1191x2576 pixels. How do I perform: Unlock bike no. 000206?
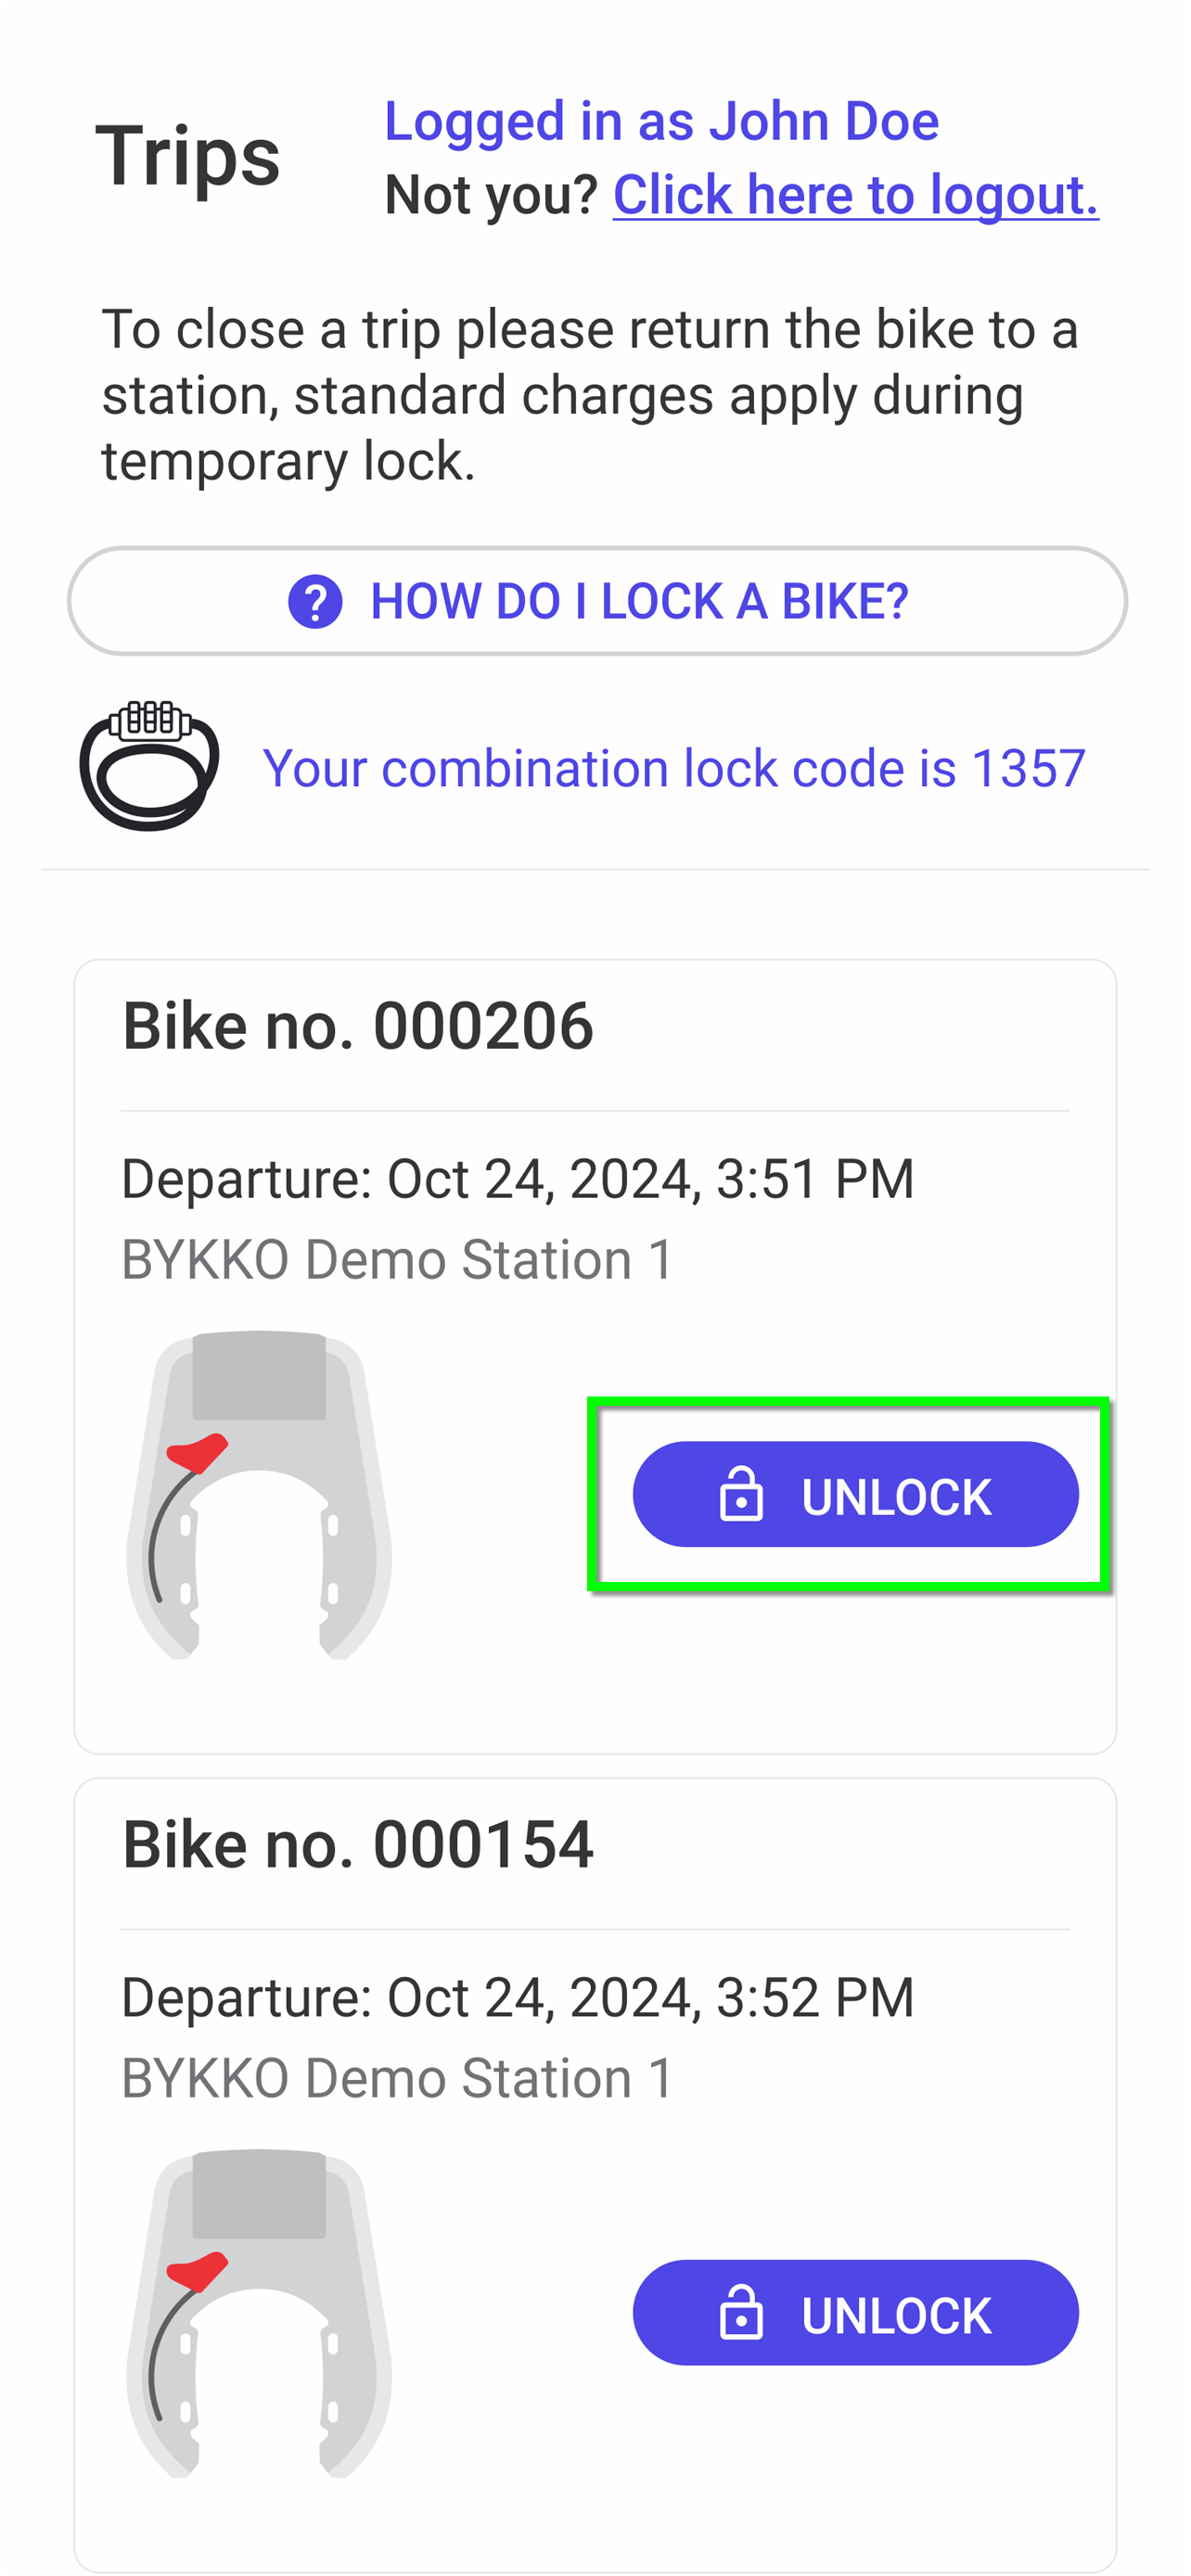coord(855,1494)
